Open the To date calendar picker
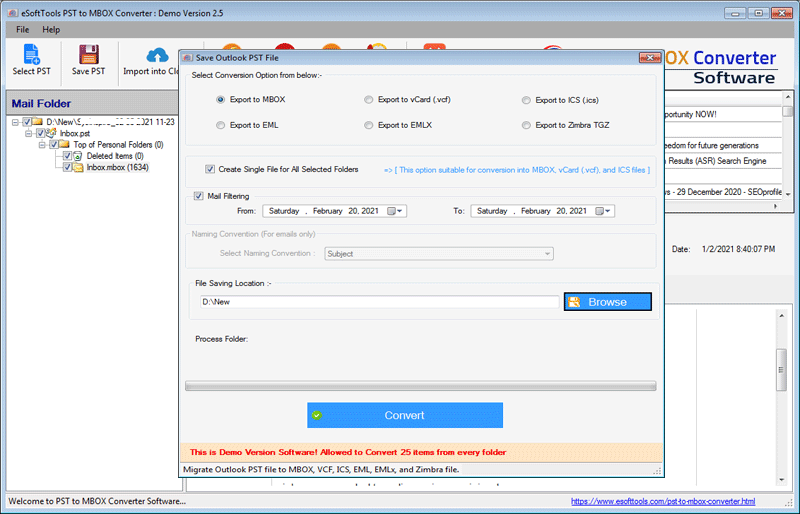 (603, 211)
